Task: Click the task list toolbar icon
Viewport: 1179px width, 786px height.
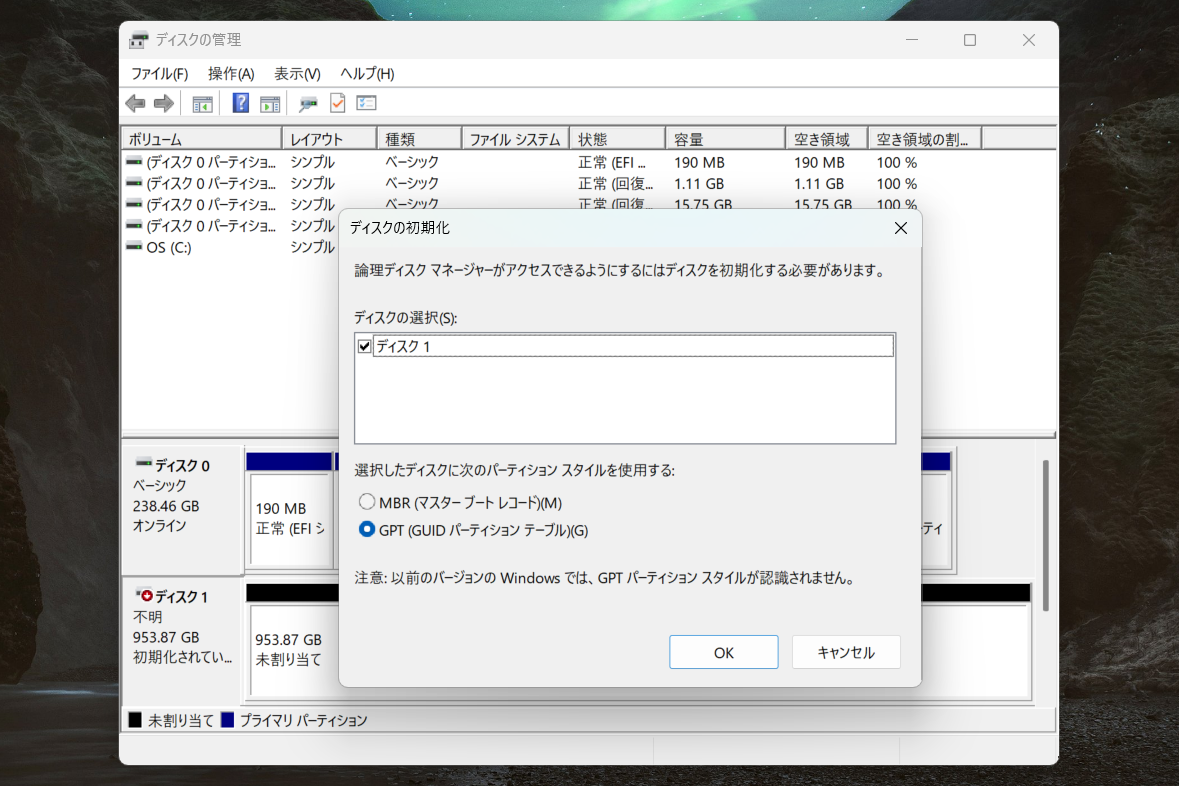Action: pyautogui.click(x=366, y=103)
